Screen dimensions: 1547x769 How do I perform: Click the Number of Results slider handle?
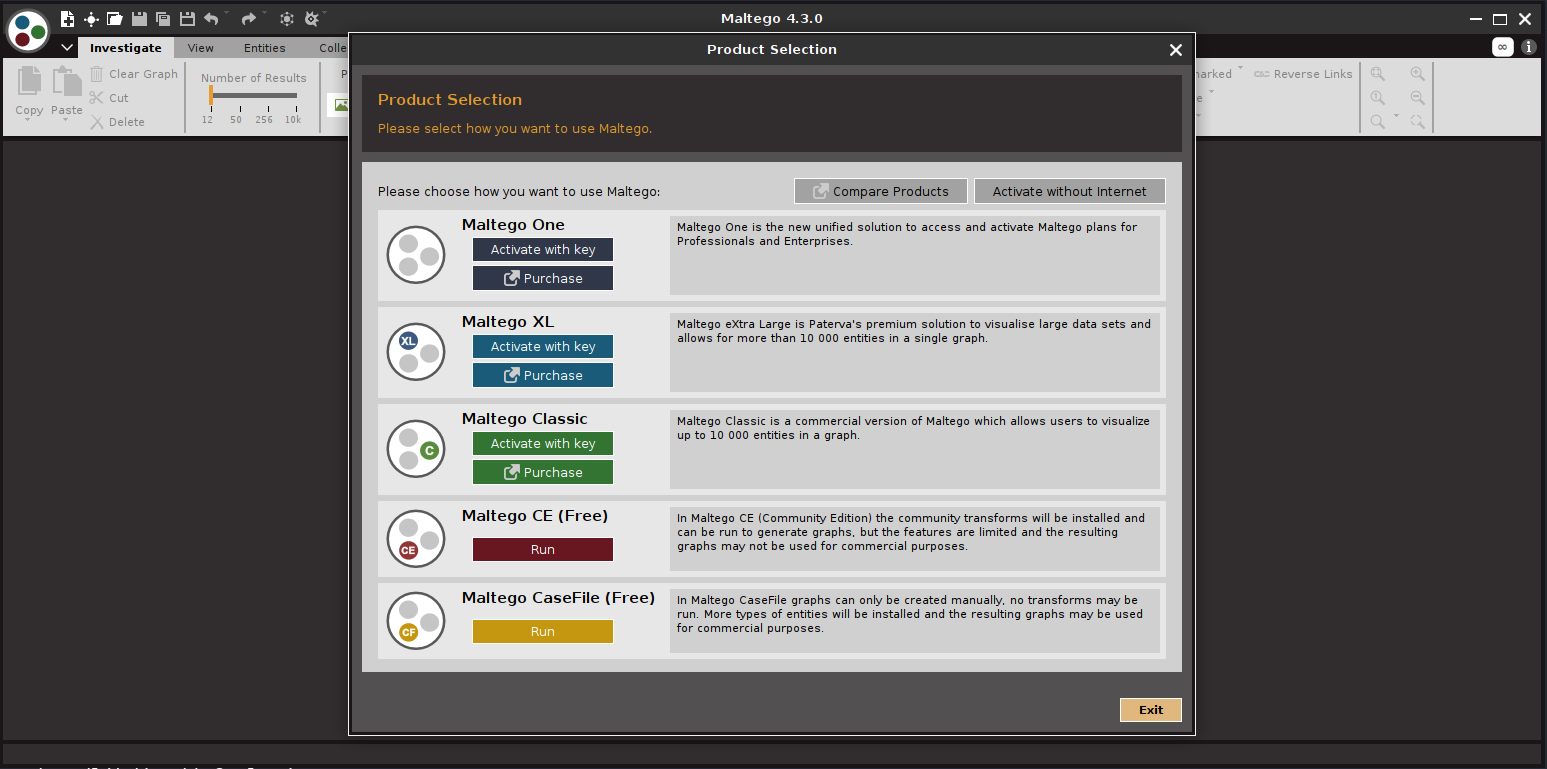(211, 95)
